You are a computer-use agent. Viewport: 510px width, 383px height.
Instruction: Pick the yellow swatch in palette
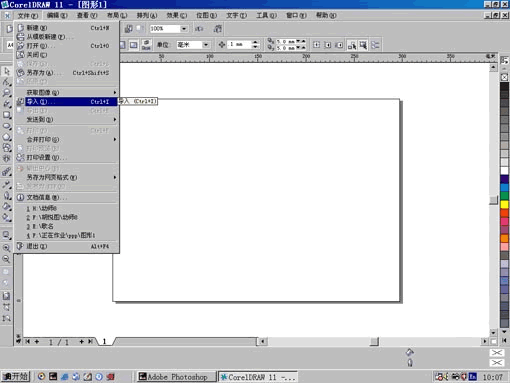click(x=504, y=204)
